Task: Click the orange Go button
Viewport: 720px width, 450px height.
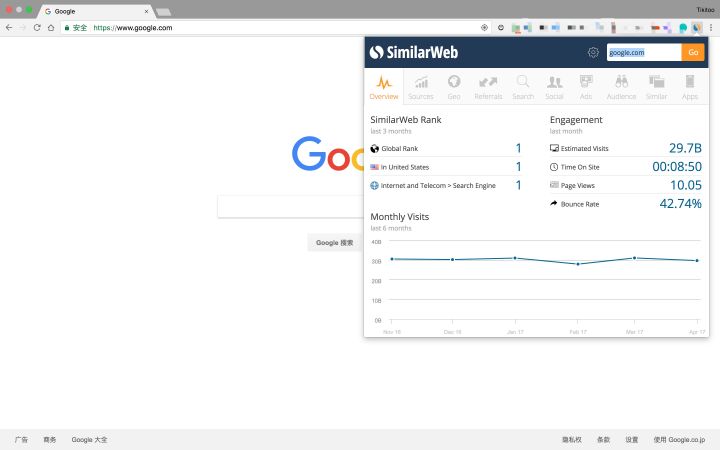Action: click(693, 52)
